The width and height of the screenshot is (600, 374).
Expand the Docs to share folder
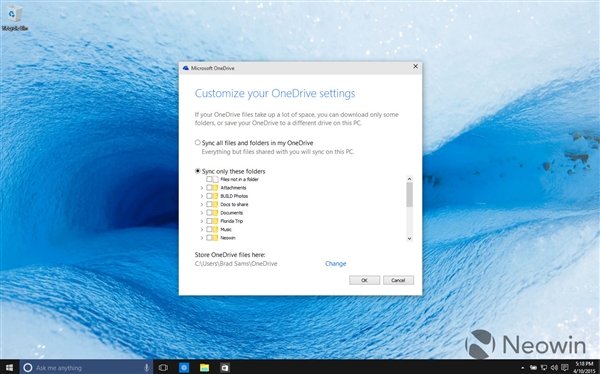[202, 204]
